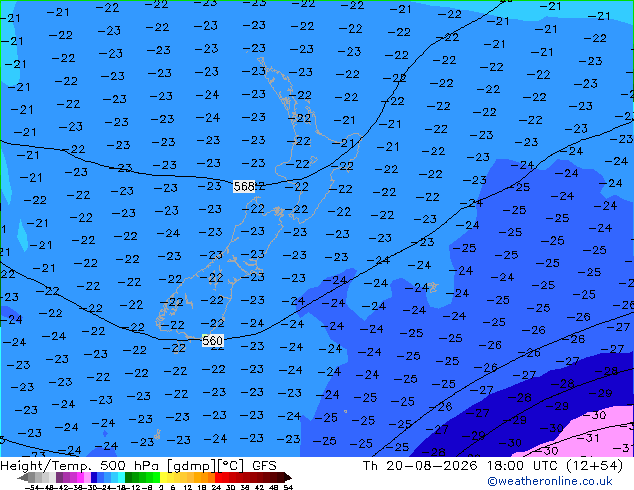634x490 pixels.
Task: Click the [°C] unit label
Action: coord(232,466)
